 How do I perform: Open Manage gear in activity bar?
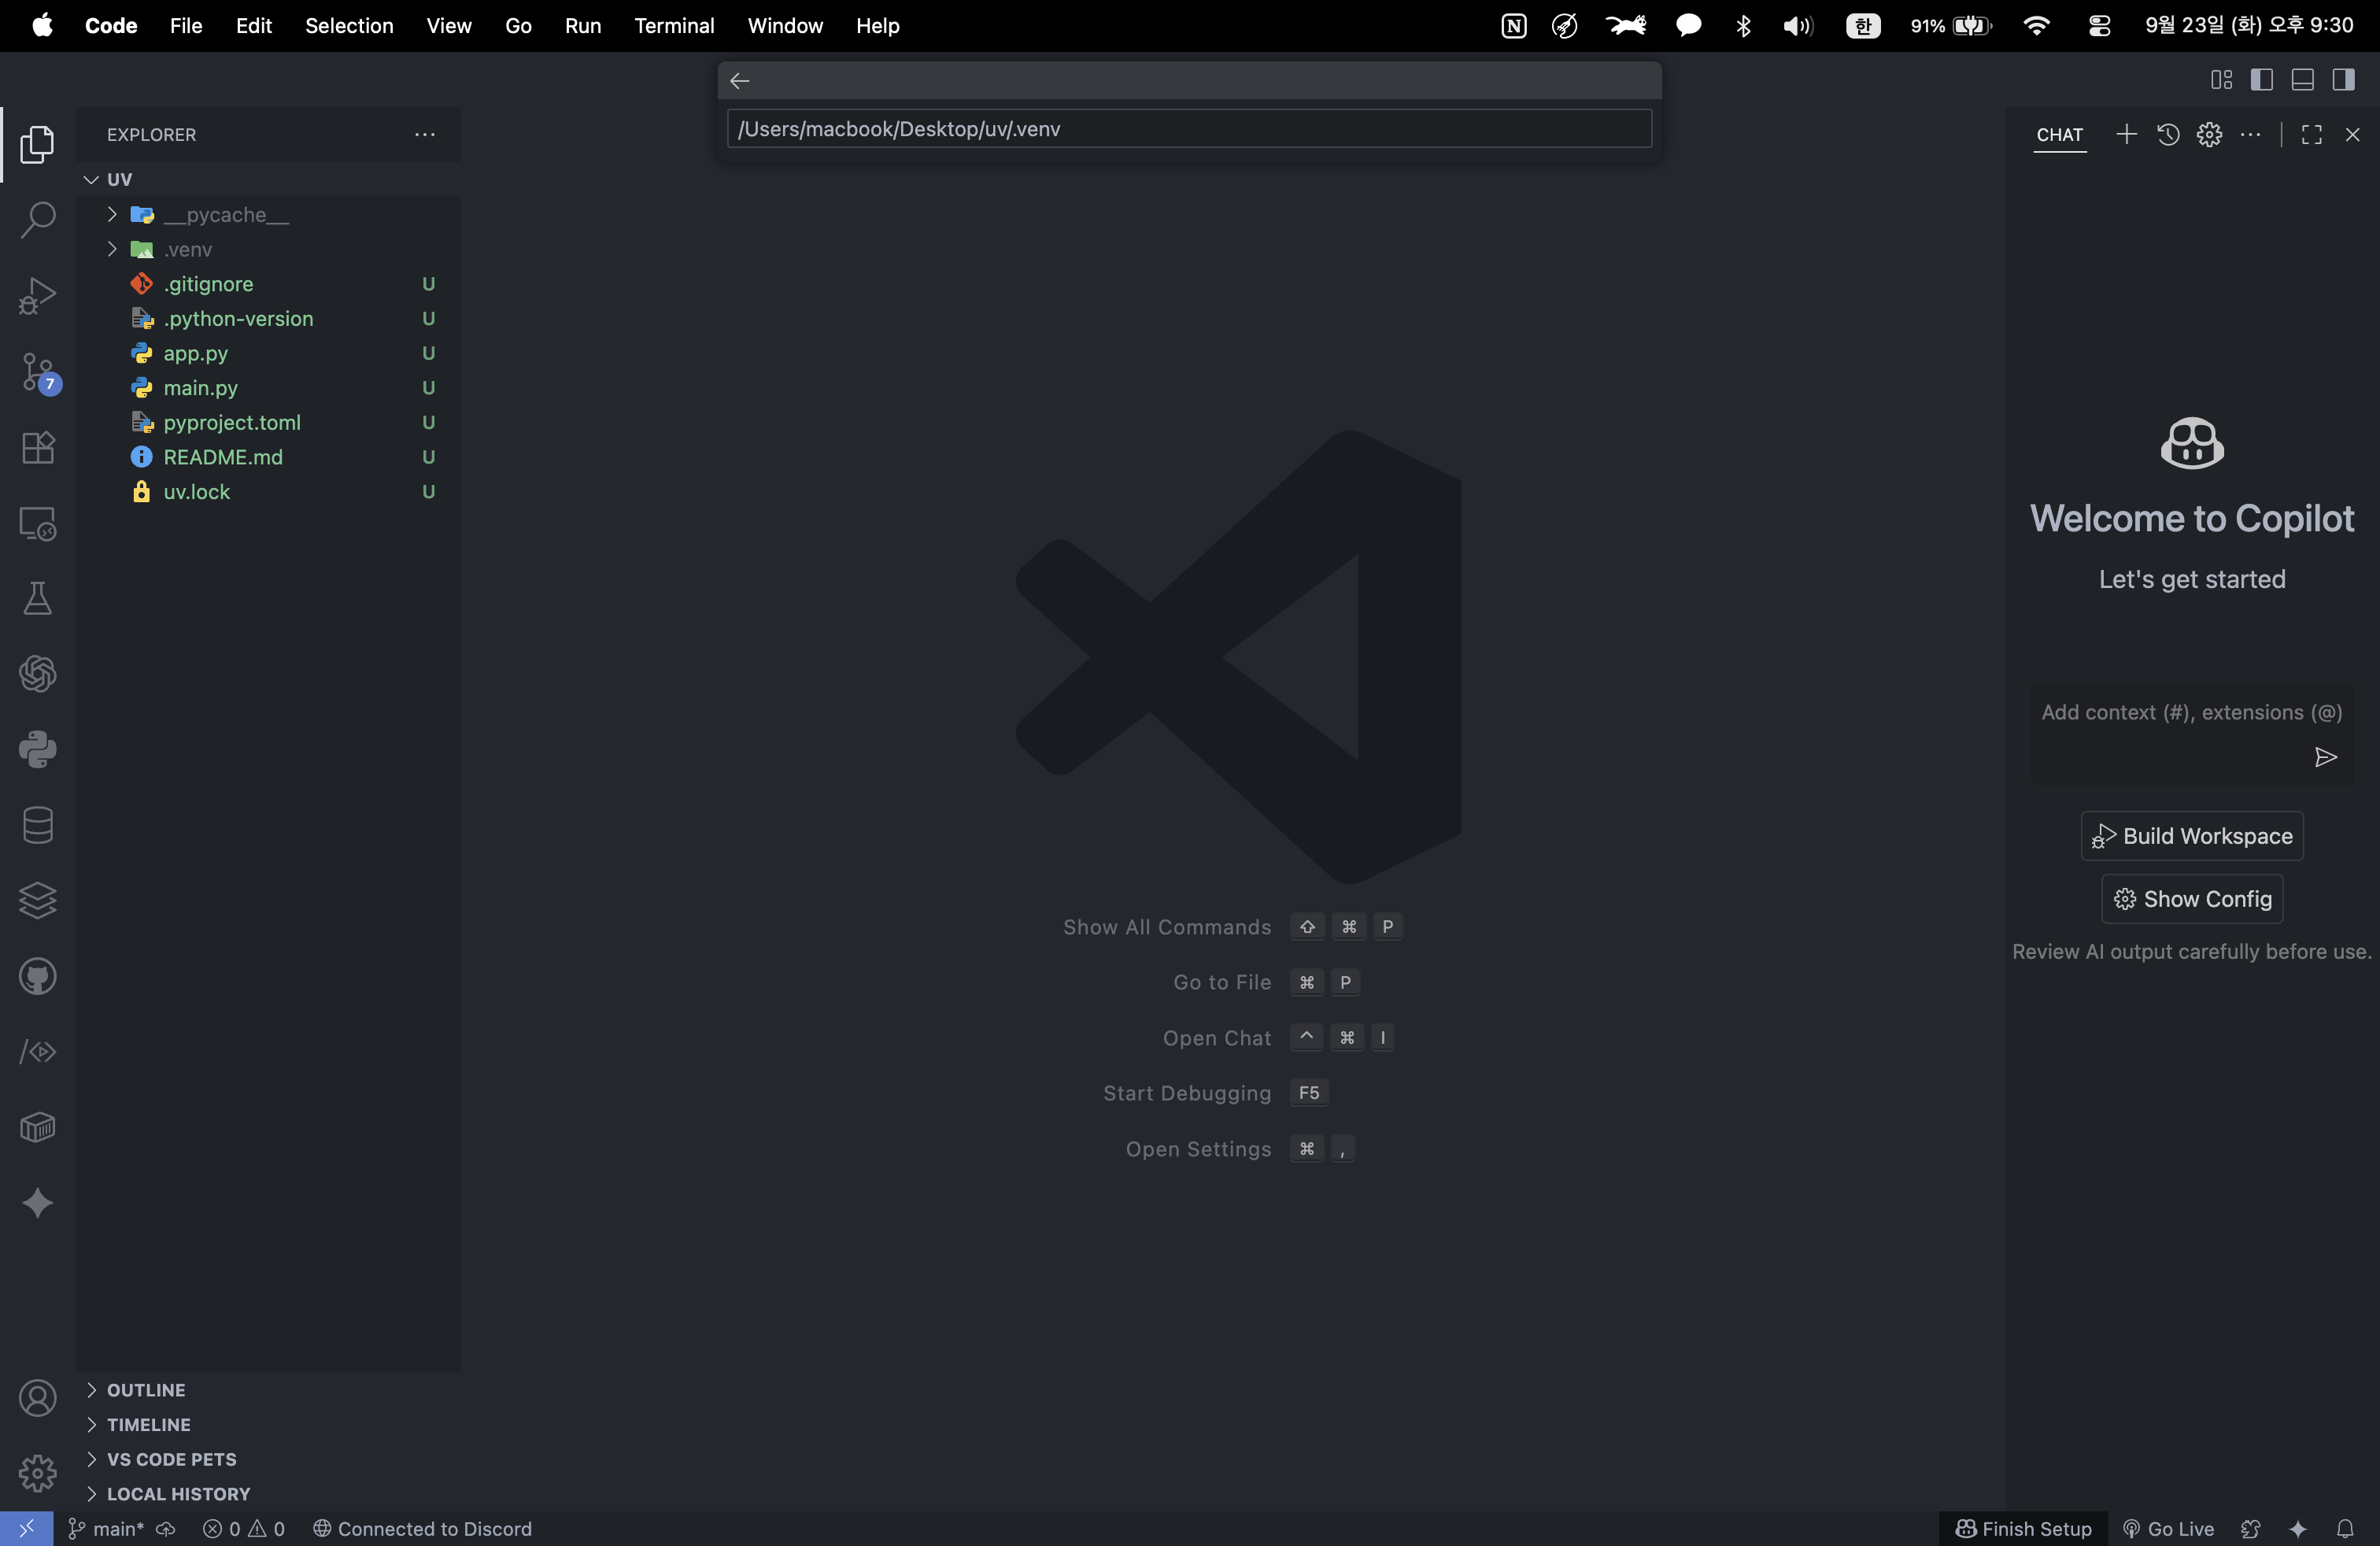tap(37, 1472)
